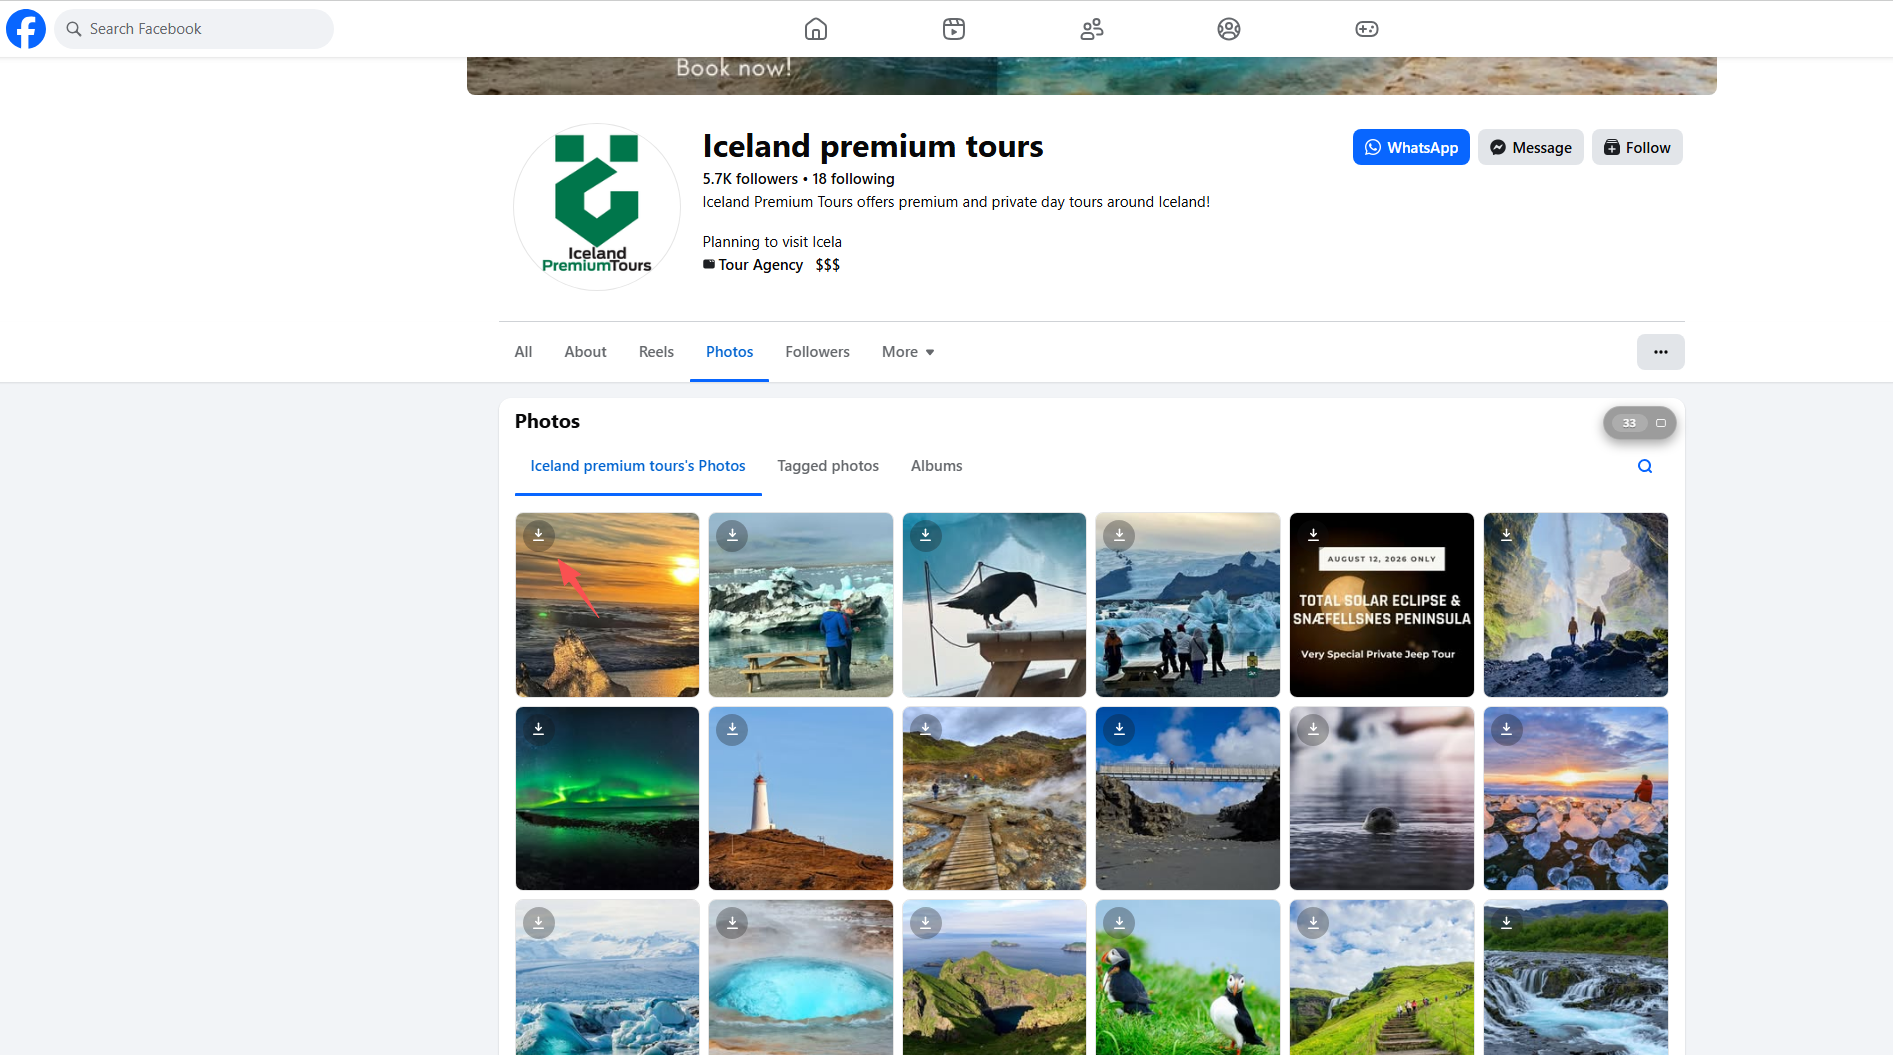Click the download icon on the sunset photo

(x=539, y=535)
